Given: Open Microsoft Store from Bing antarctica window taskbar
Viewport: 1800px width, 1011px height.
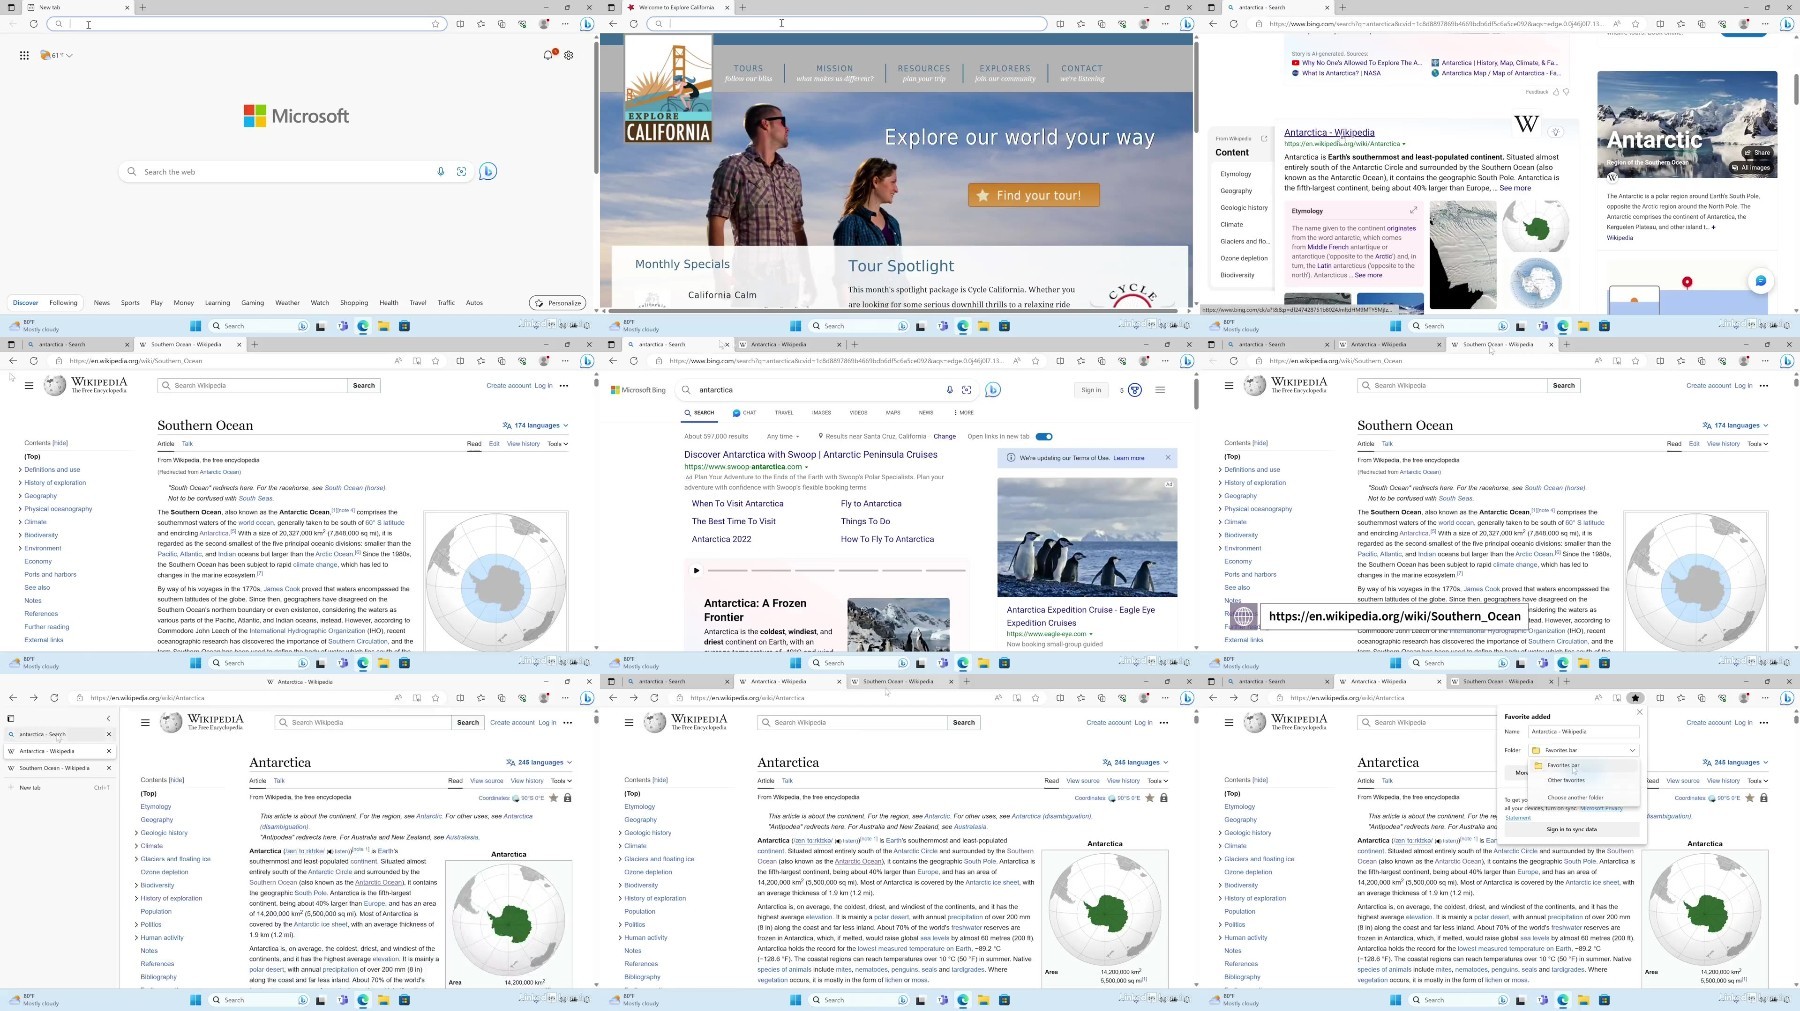Looking at the screenshot, I should coord(1004,663).
